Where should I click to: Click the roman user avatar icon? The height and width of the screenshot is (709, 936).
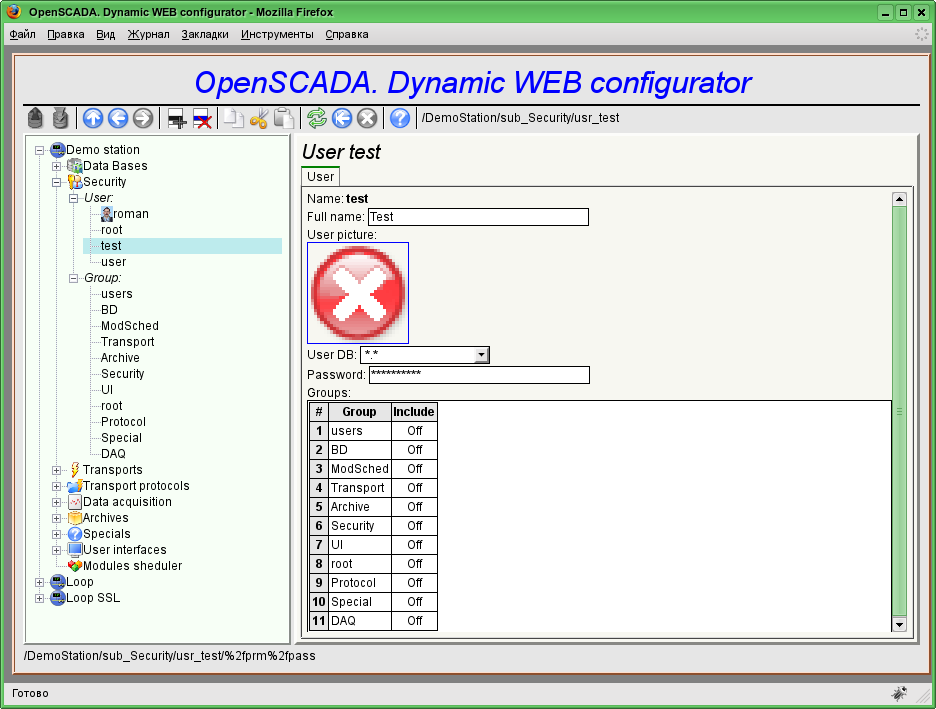click(107, 214)
